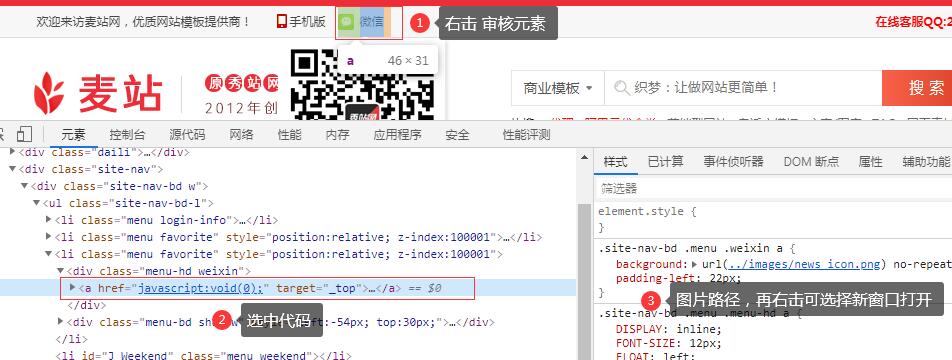Expand the menu login-info li node
This screenshot has height=360, width=952.
pyautogui.click(x=49, y=219)
